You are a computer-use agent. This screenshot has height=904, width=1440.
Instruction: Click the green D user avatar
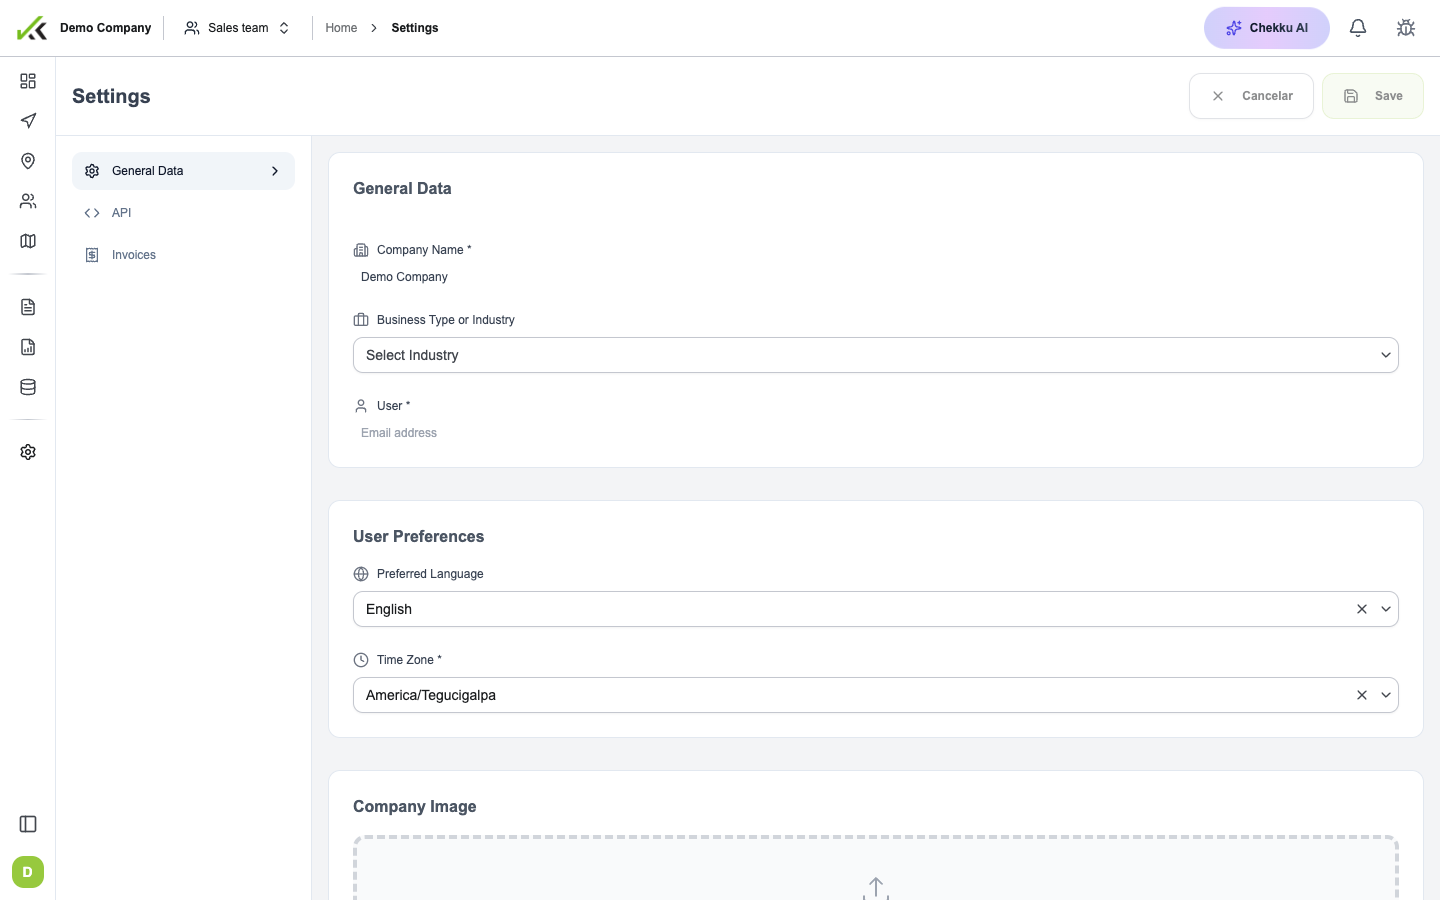tap(28, 872)
